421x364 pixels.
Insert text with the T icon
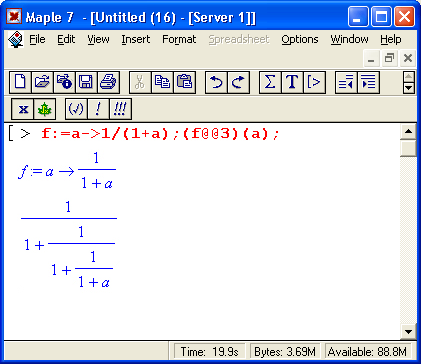click(292, 82)
